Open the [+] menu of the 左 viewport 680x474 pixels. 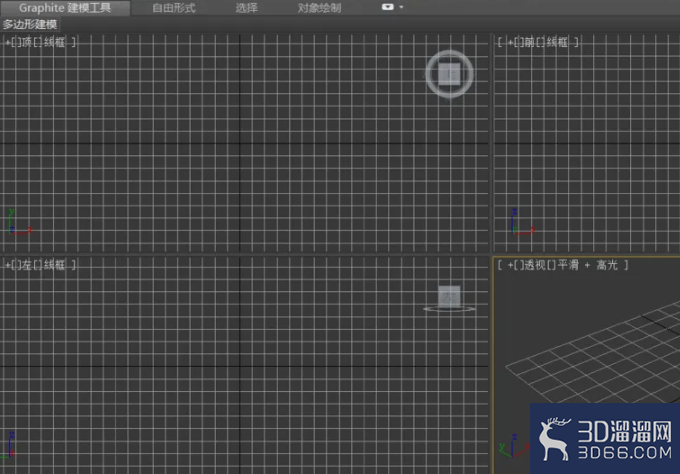pyautogui.click(x=8, y=265)
